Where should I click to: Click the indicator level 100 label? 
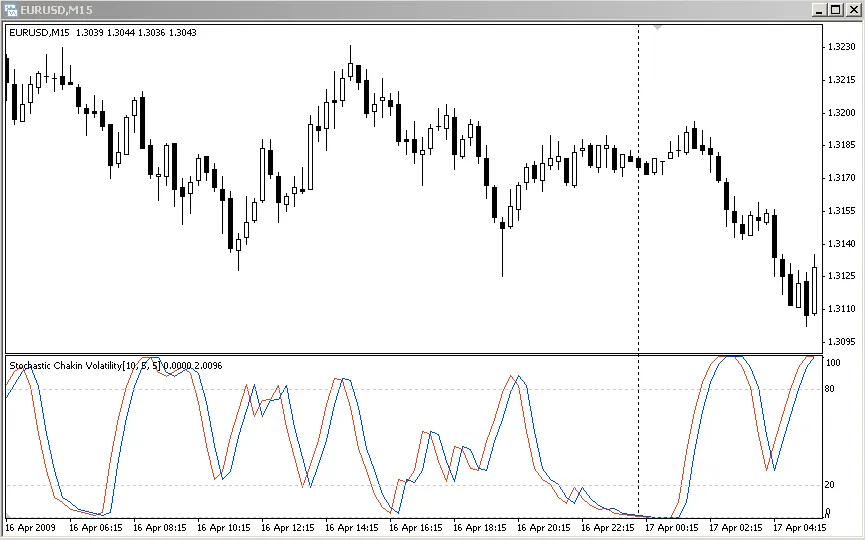[x=834, y=362]
